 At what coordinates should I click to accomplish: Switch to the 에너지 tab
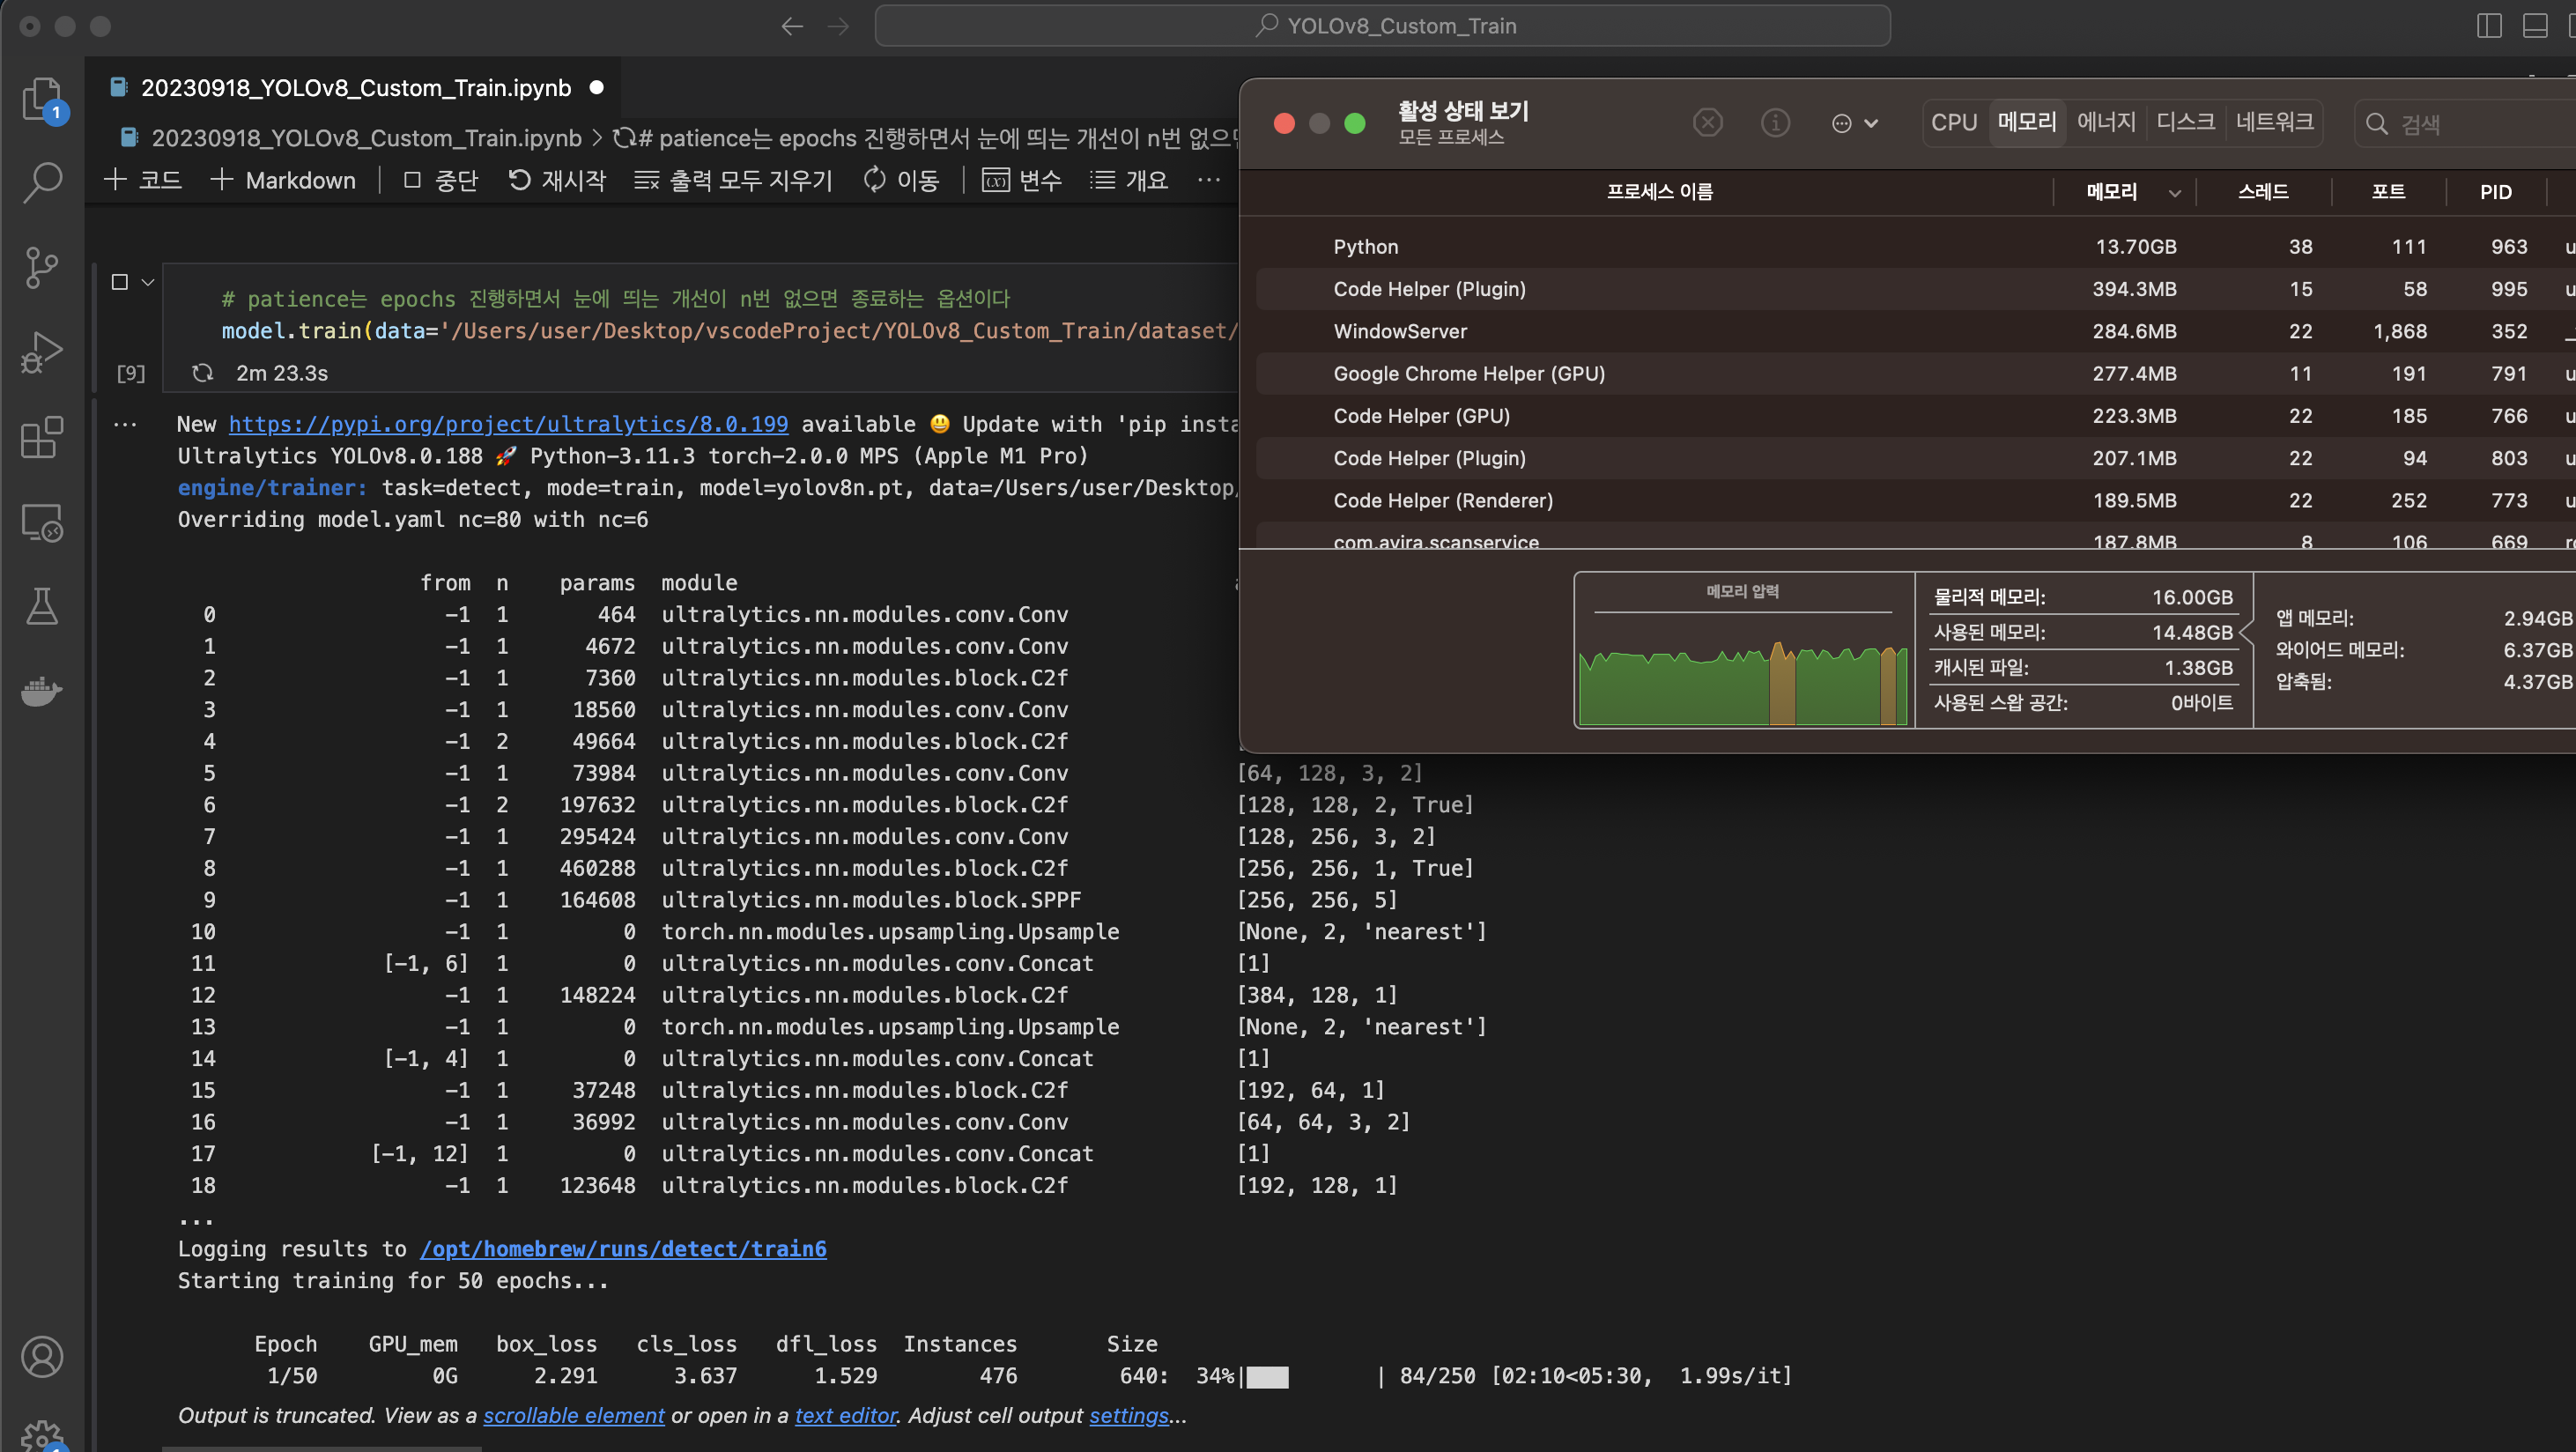[x=2106, y=123]
